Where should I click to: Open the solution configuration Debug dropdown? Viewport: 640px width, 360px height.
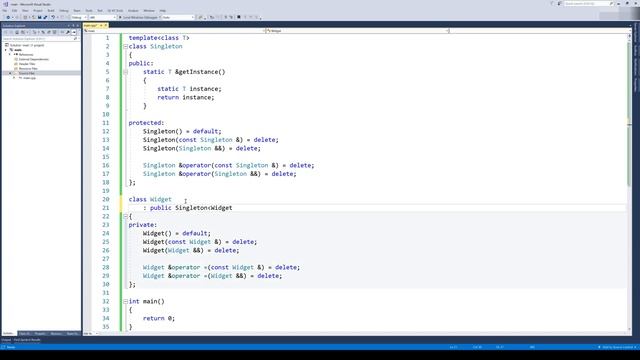[x=79, y=17]
